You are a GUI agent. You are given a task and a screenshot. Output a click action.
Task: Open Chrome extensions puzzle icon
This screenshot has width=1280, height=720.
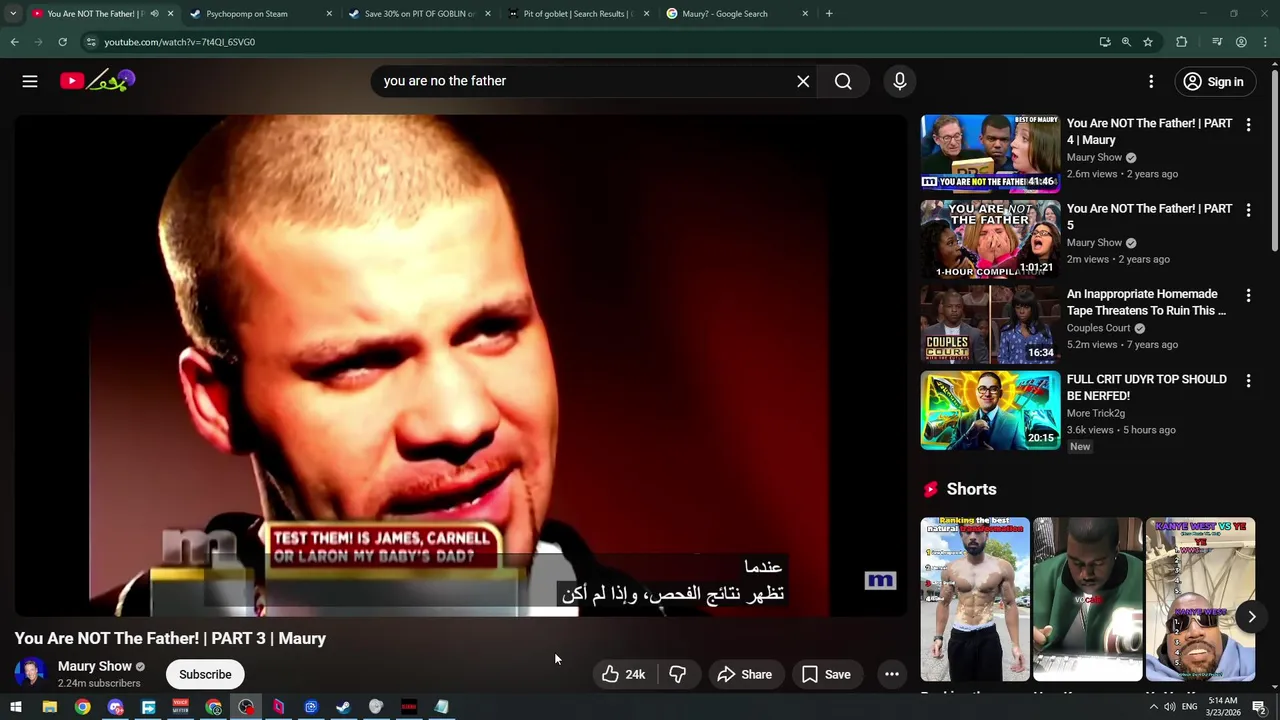(1181, 42)
